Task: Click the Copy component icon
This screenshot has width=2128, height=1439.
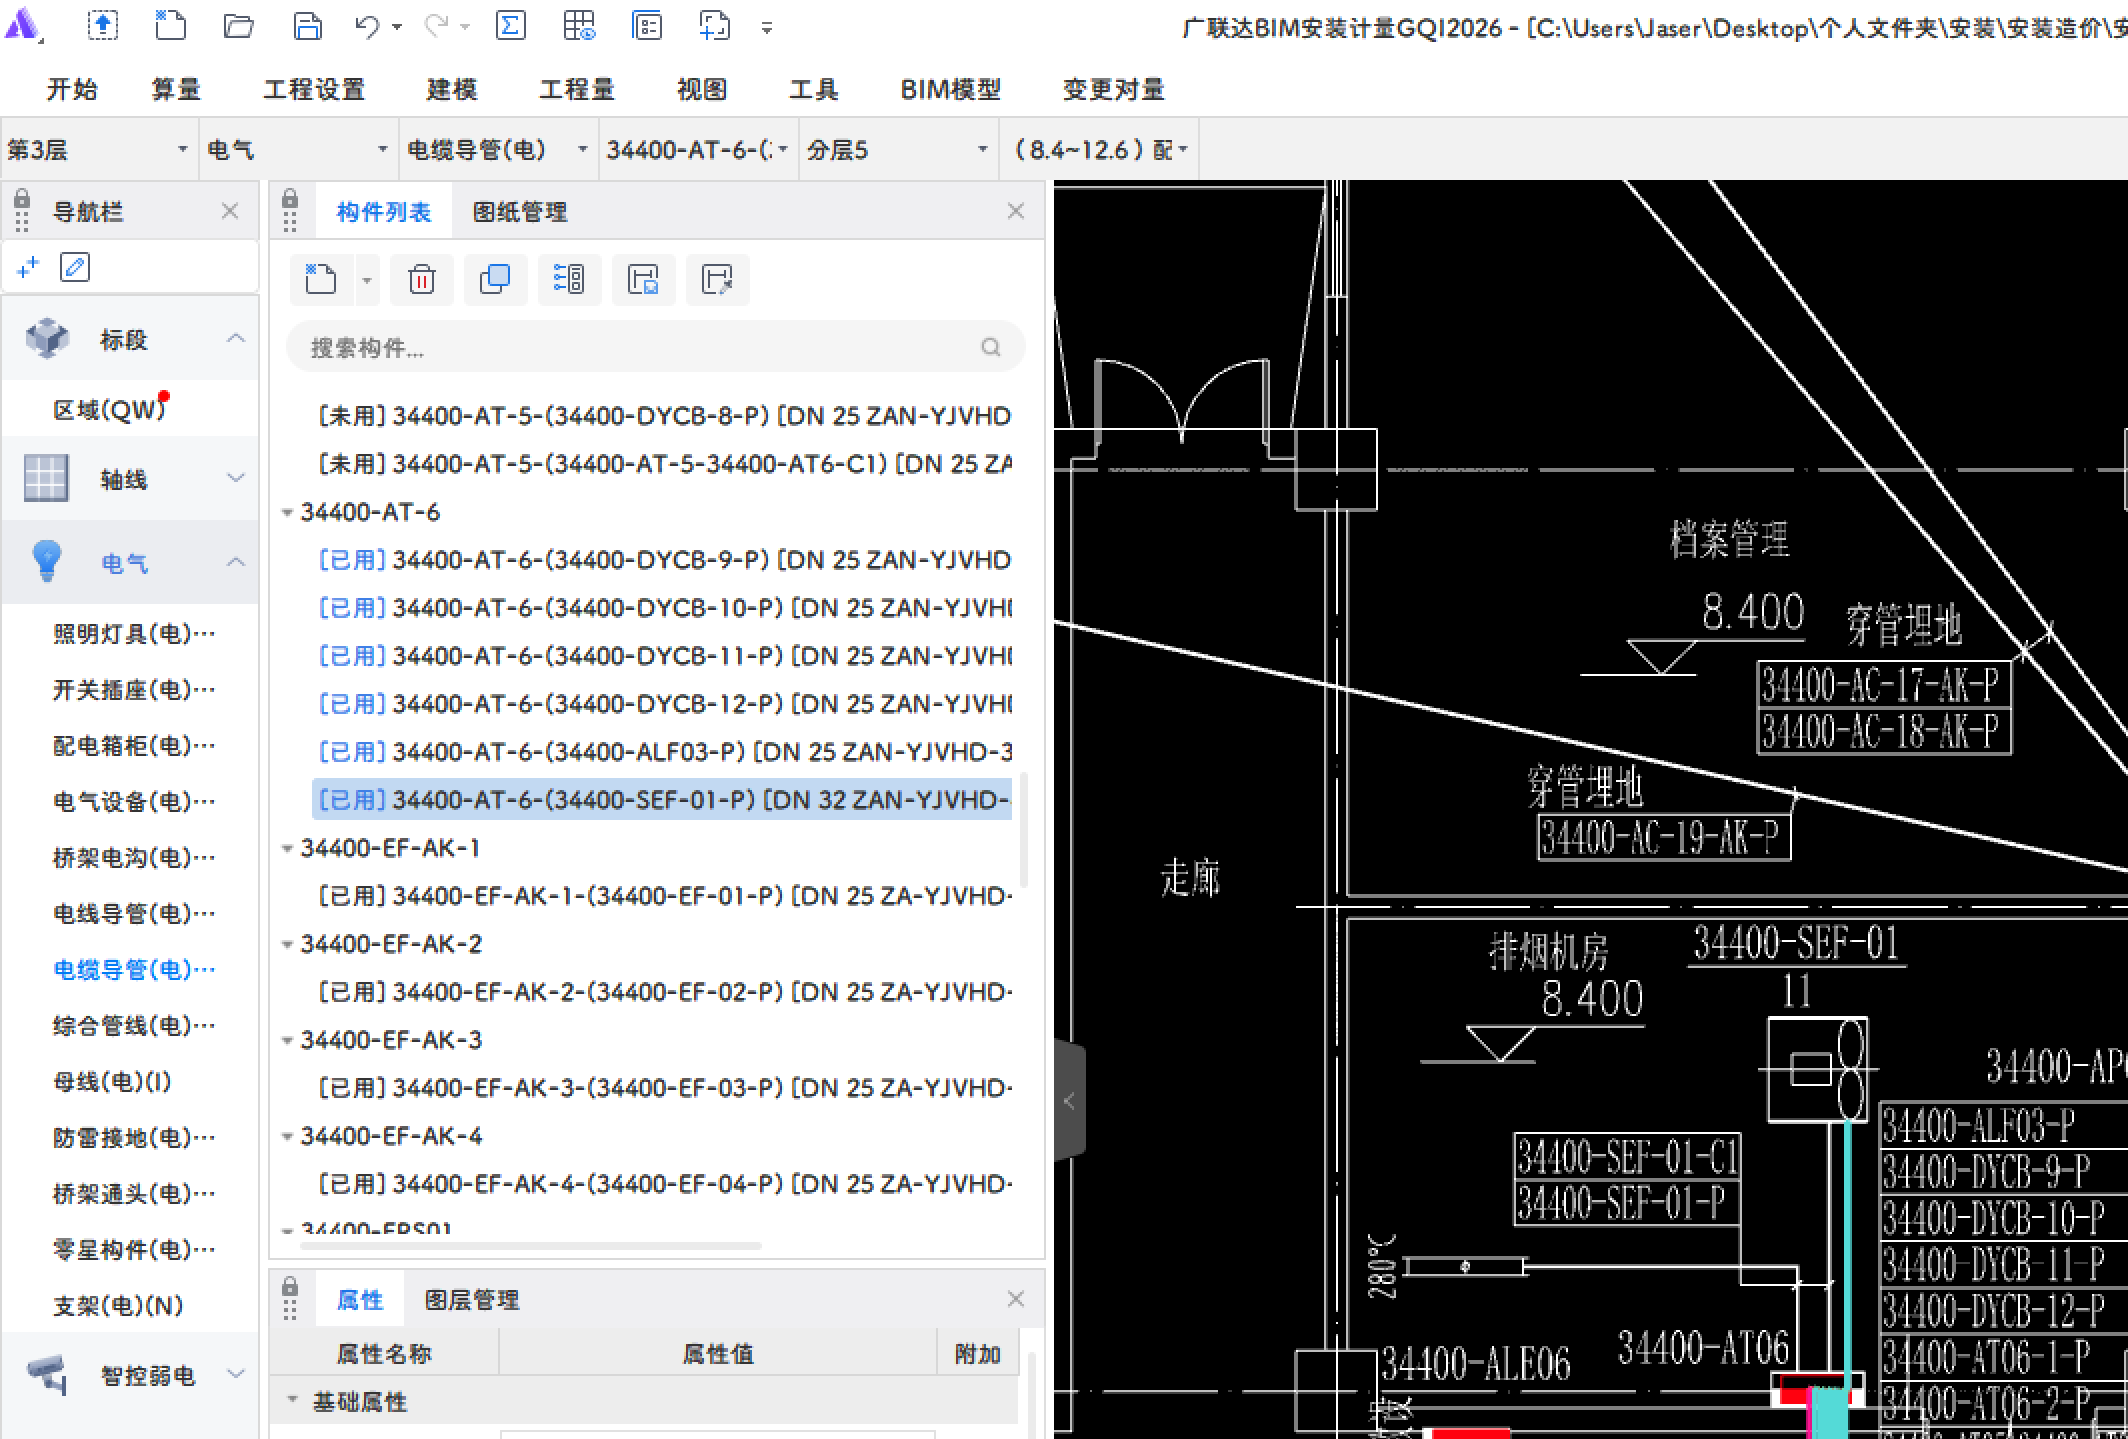Action: click(495, 279)
